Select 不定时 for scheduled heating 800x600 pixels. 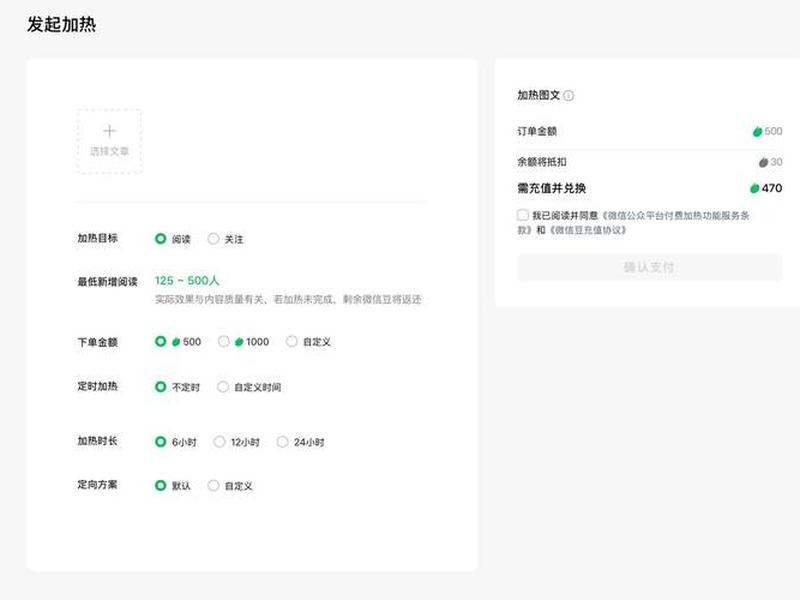[161, 386]
